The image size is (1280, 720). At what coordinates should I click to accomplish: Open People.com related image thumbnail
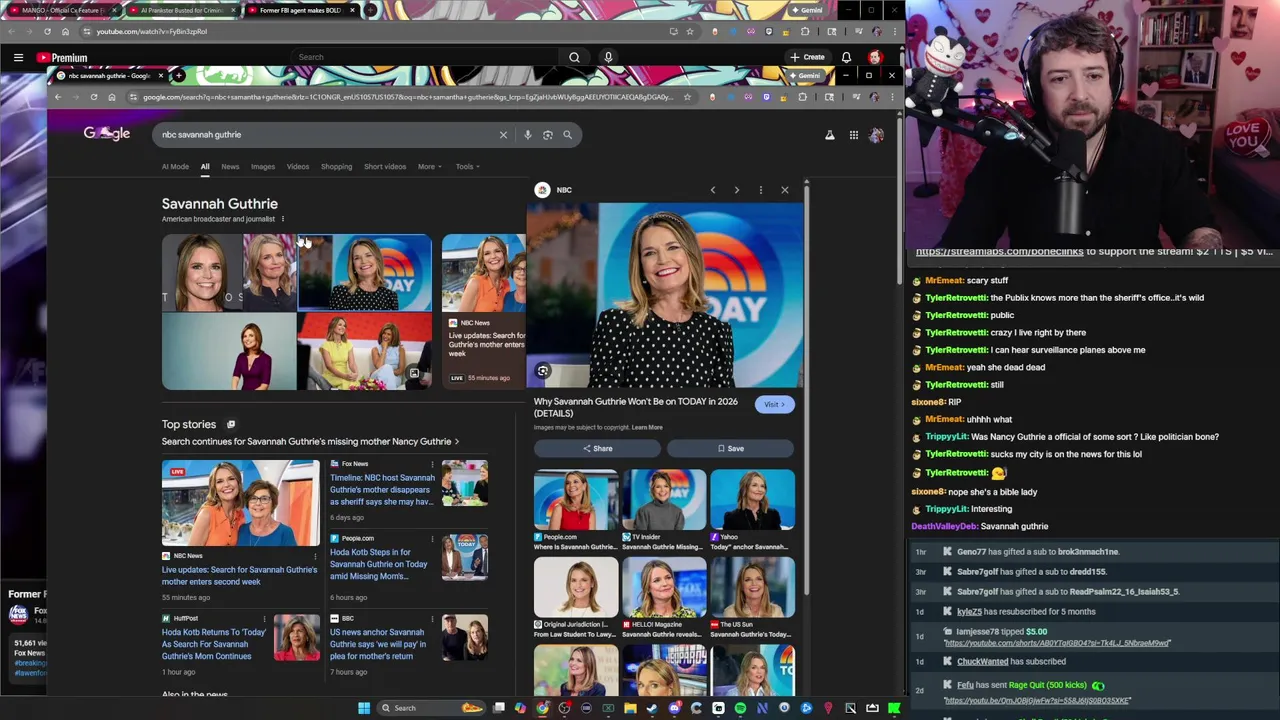coord(576,499)
